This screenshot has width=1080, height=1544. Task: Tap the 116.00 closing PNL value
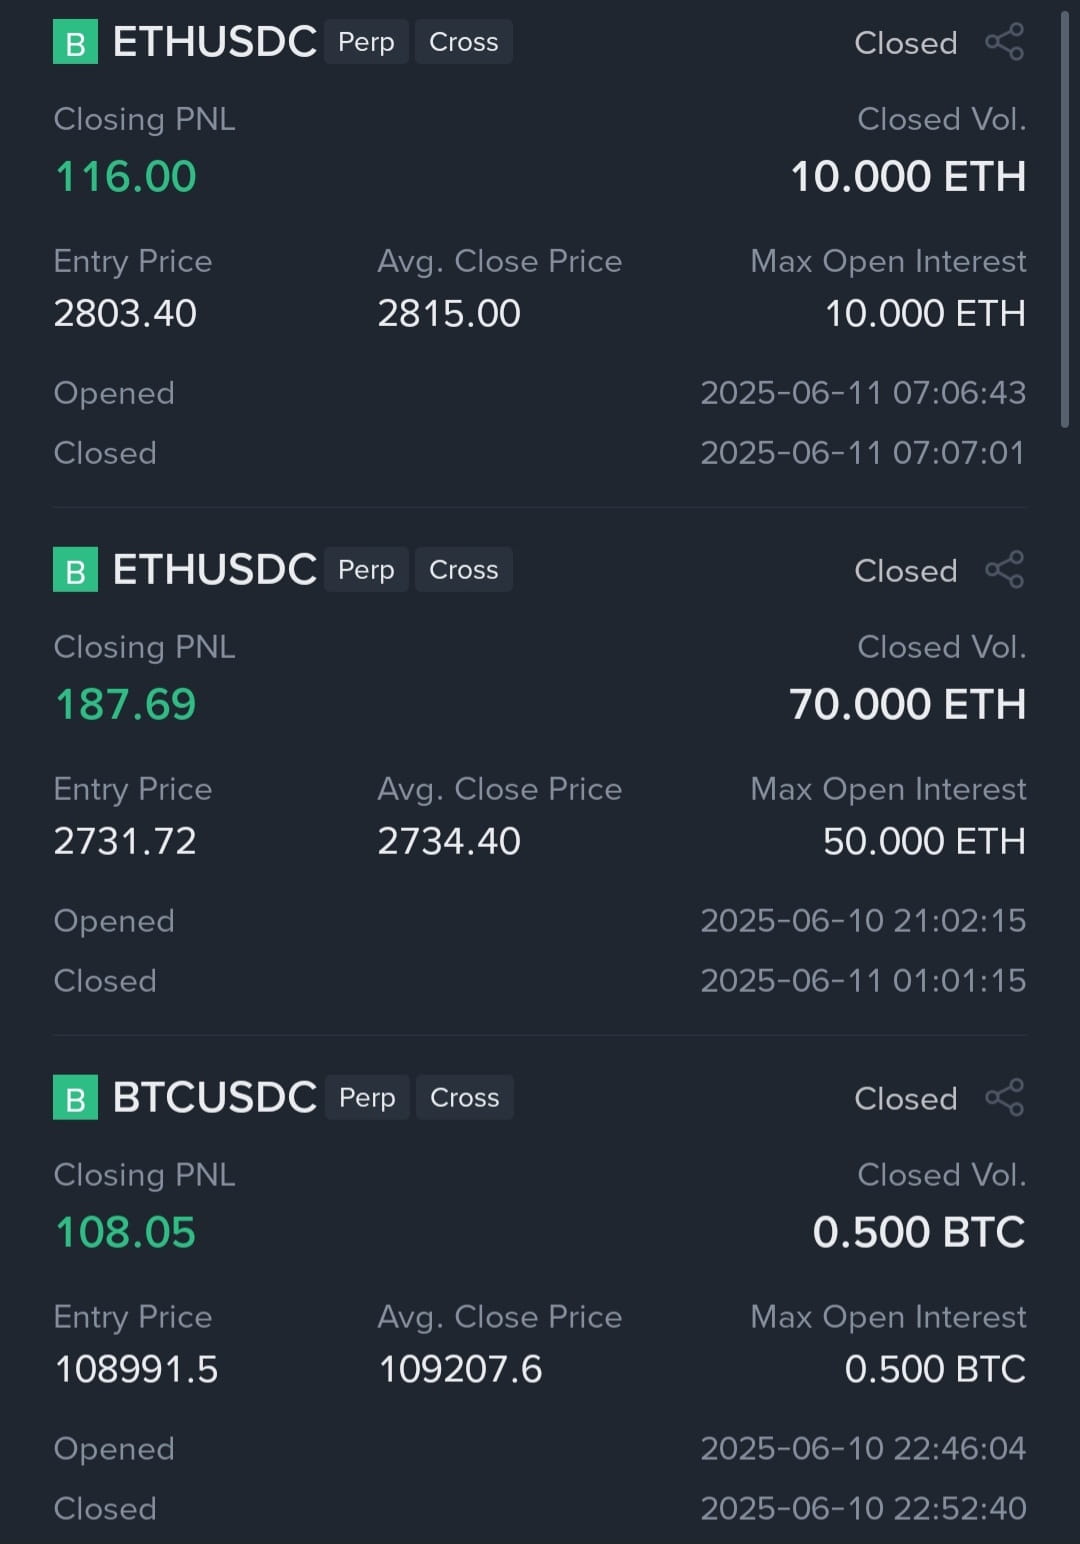[126, 177]
